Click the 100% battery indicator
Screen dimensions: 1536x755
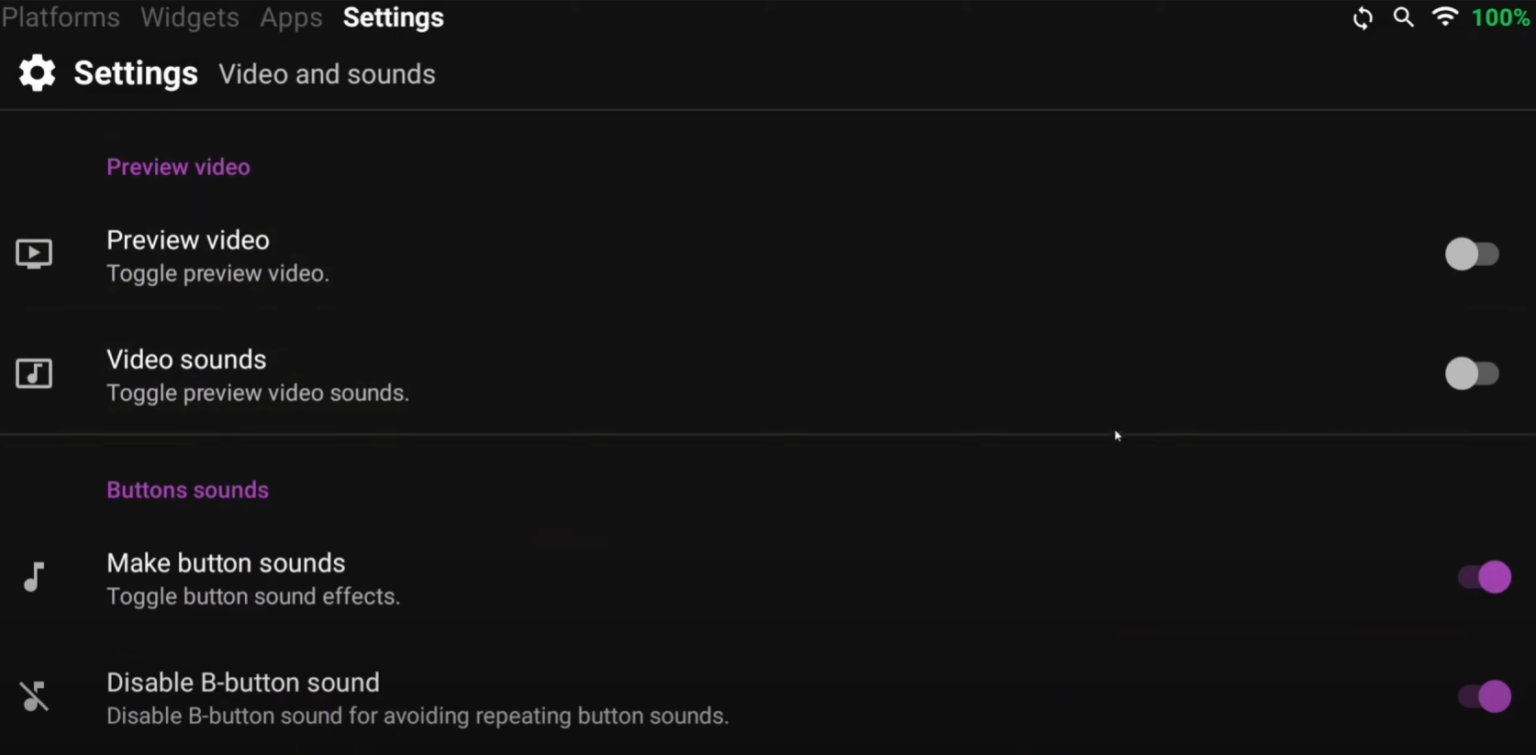coord(1500,18)
